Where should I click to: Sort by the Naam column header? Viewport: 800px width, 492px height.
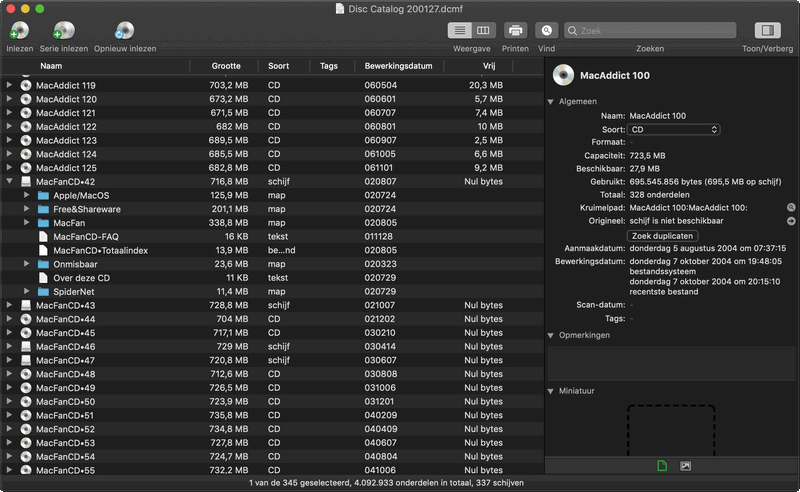(51, 66)
